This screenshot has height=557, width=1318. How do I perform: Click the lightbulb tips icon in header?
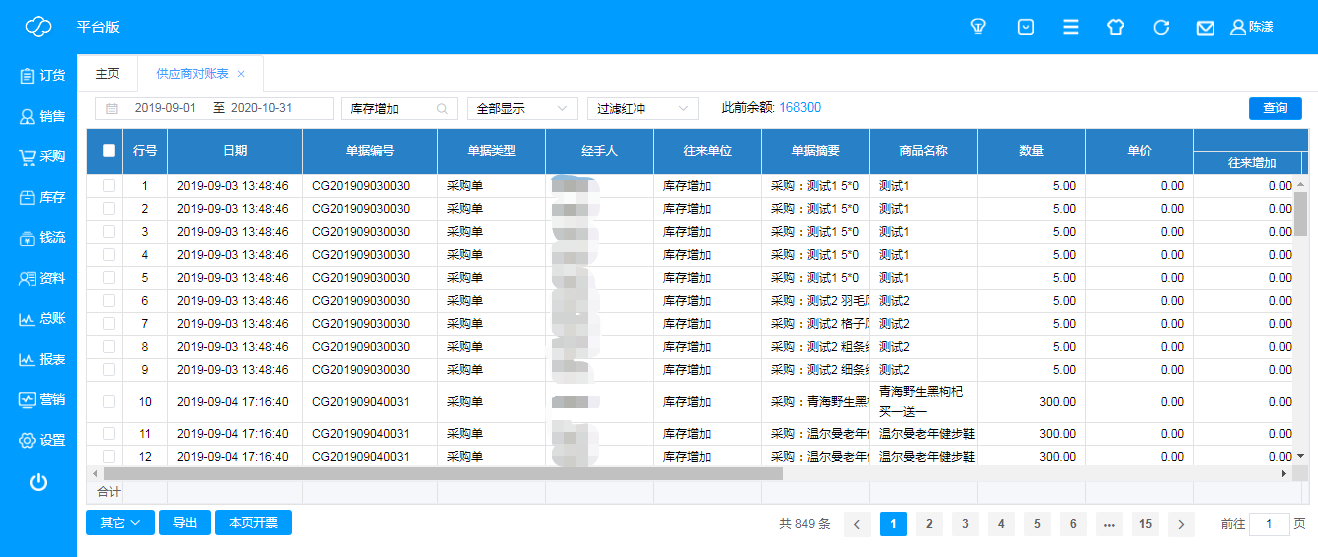[x=979, y=27]
